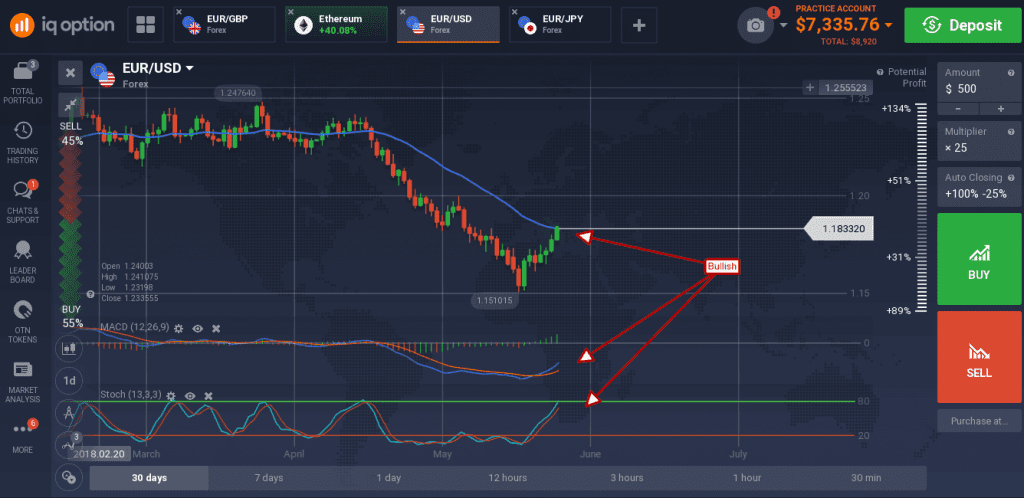This screenshot has height=498, width=1024.
Task: Close the EUR/USD chart with X button
Action: [x=71, y=72]
